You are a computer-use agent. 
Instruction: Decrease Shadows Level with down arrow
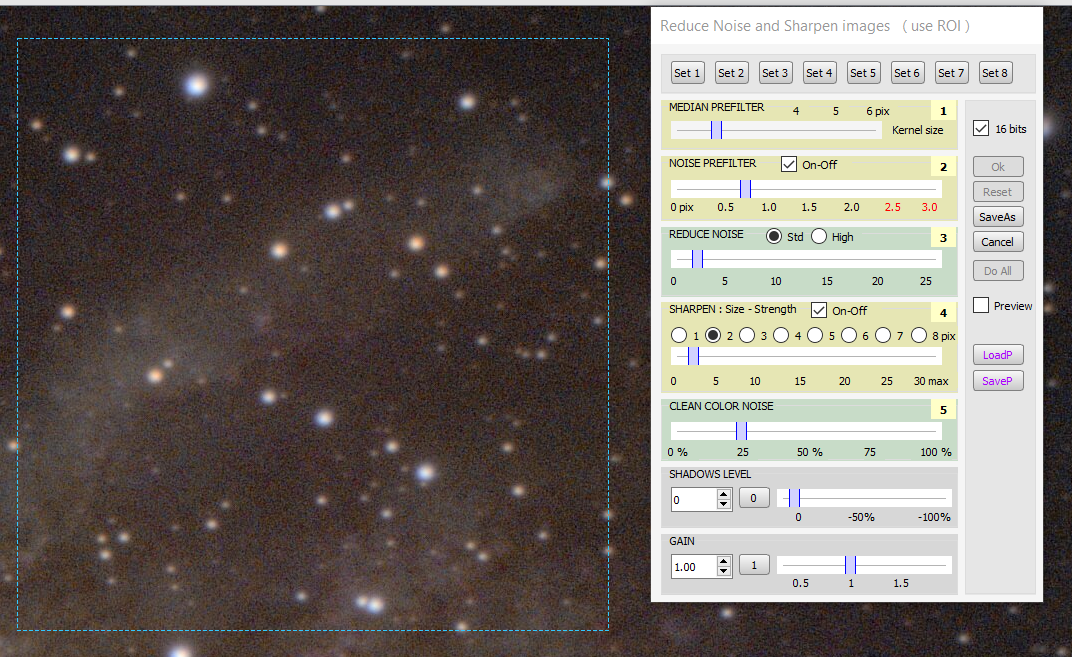tap(723, 505)
